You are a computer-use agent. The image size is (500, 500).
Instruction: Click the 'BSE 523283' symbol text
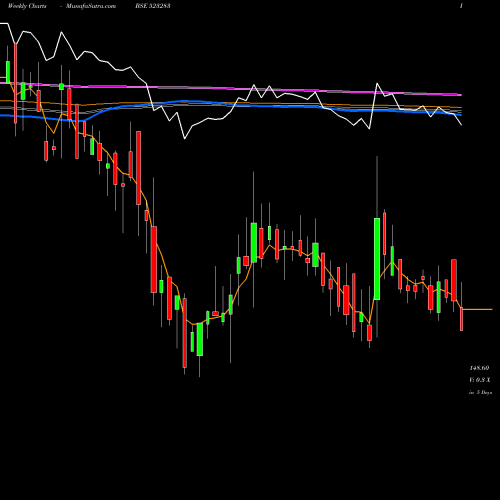point(153,6)
